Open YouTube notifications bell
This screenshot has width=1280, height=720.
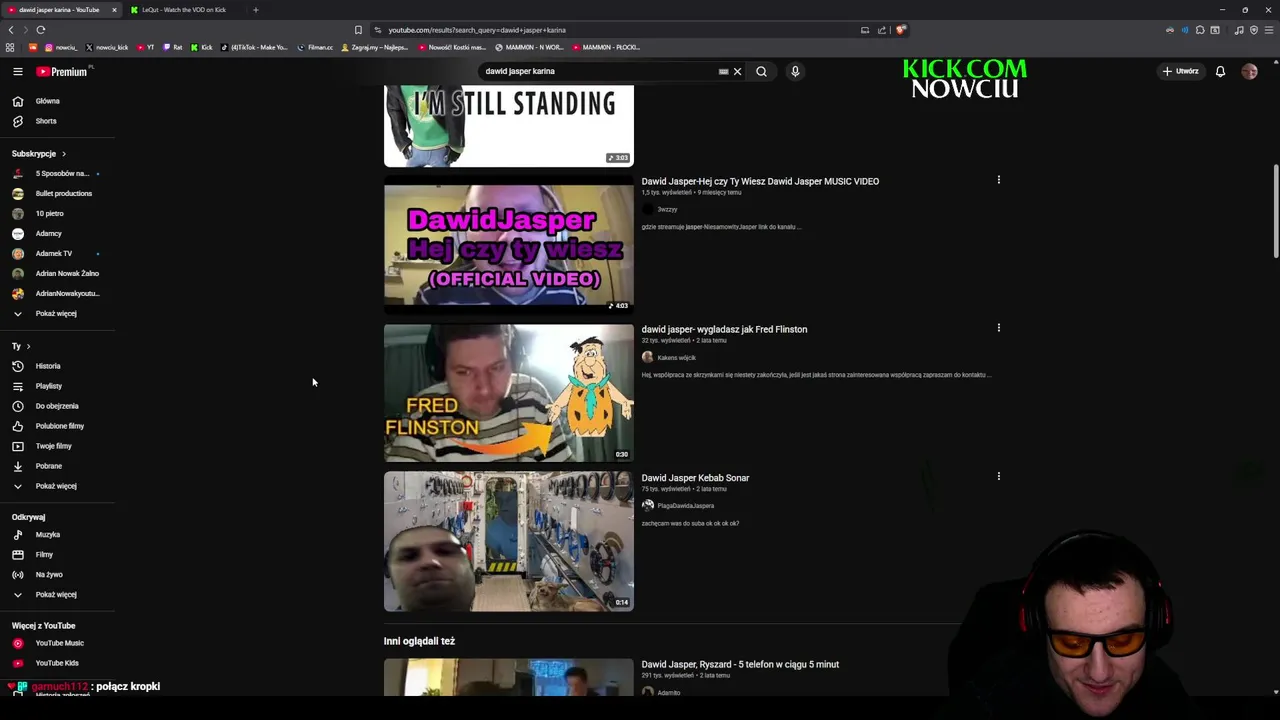[x=1220, y=71]
